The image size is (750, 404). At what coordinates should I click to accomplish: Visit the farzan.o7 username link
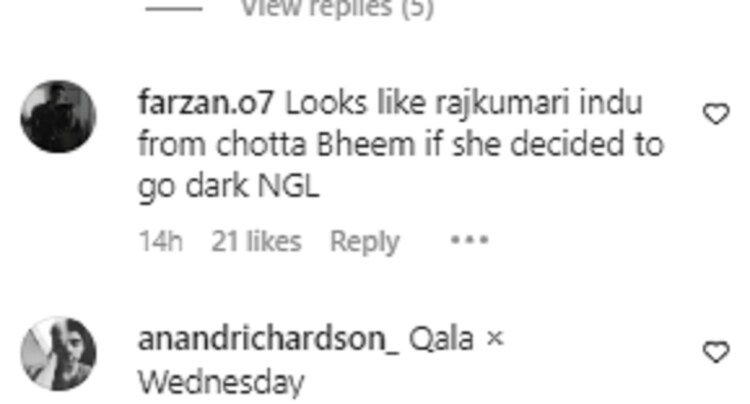point(206,103)
